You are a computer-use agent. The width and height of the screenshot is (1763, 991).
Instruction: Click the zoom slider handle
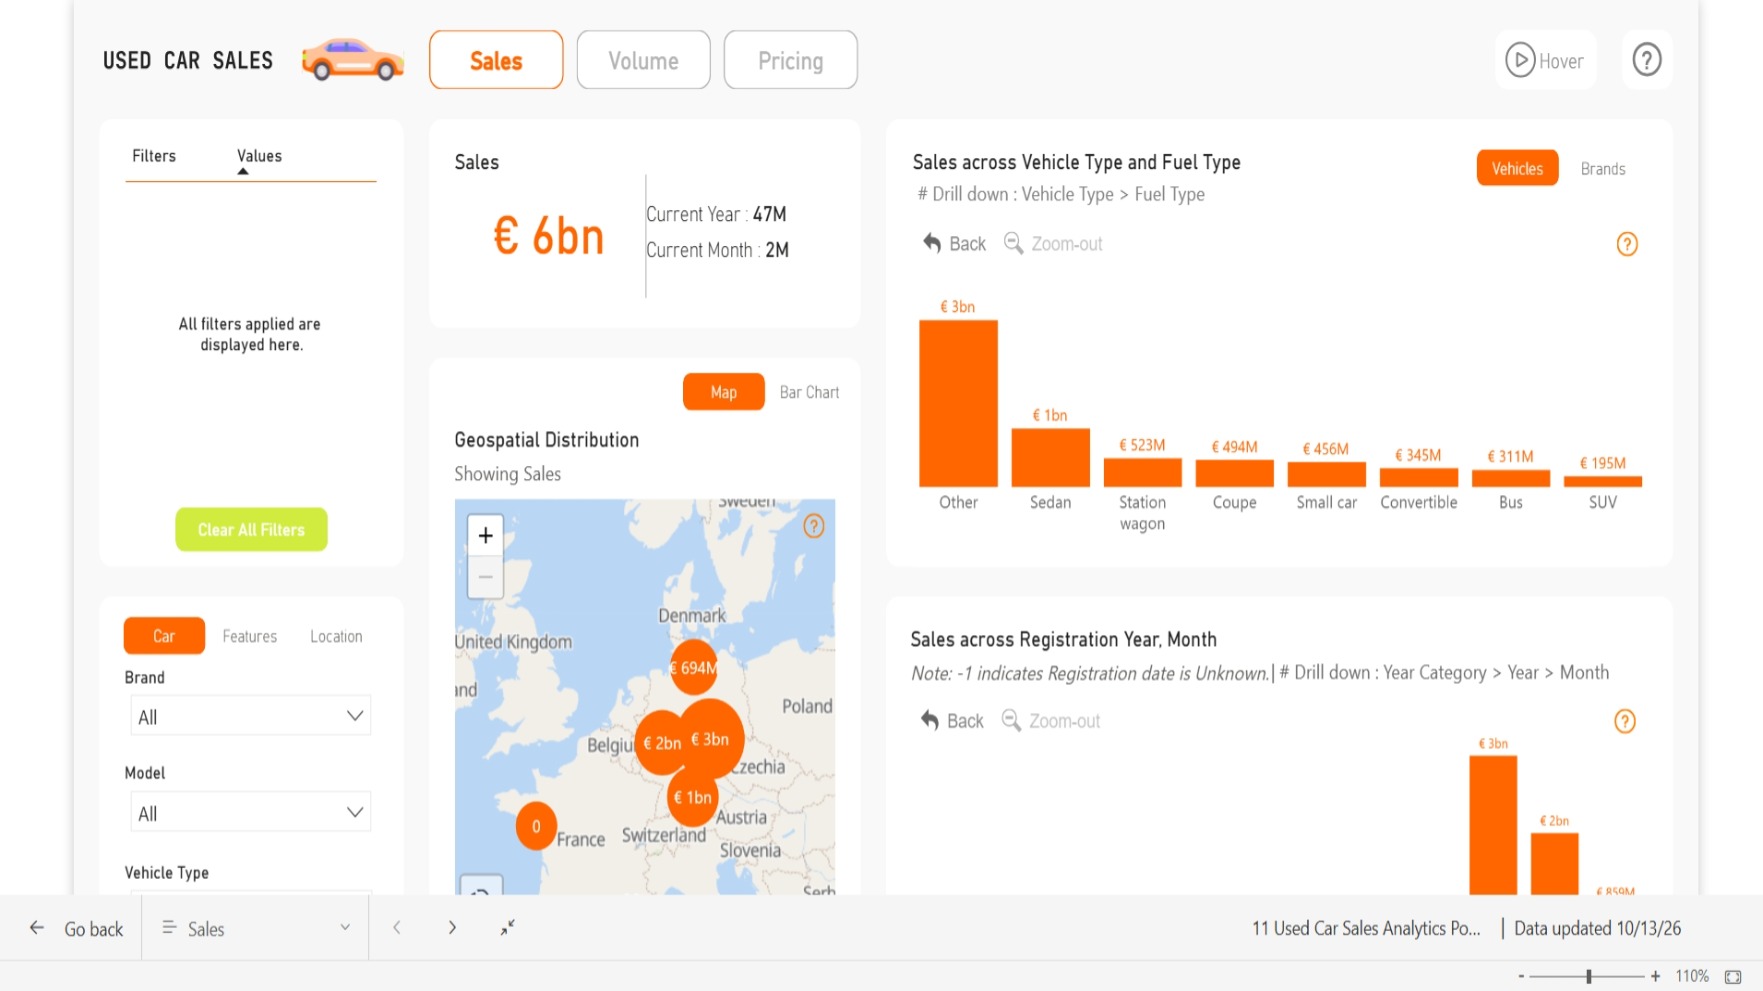(1589, 977)
